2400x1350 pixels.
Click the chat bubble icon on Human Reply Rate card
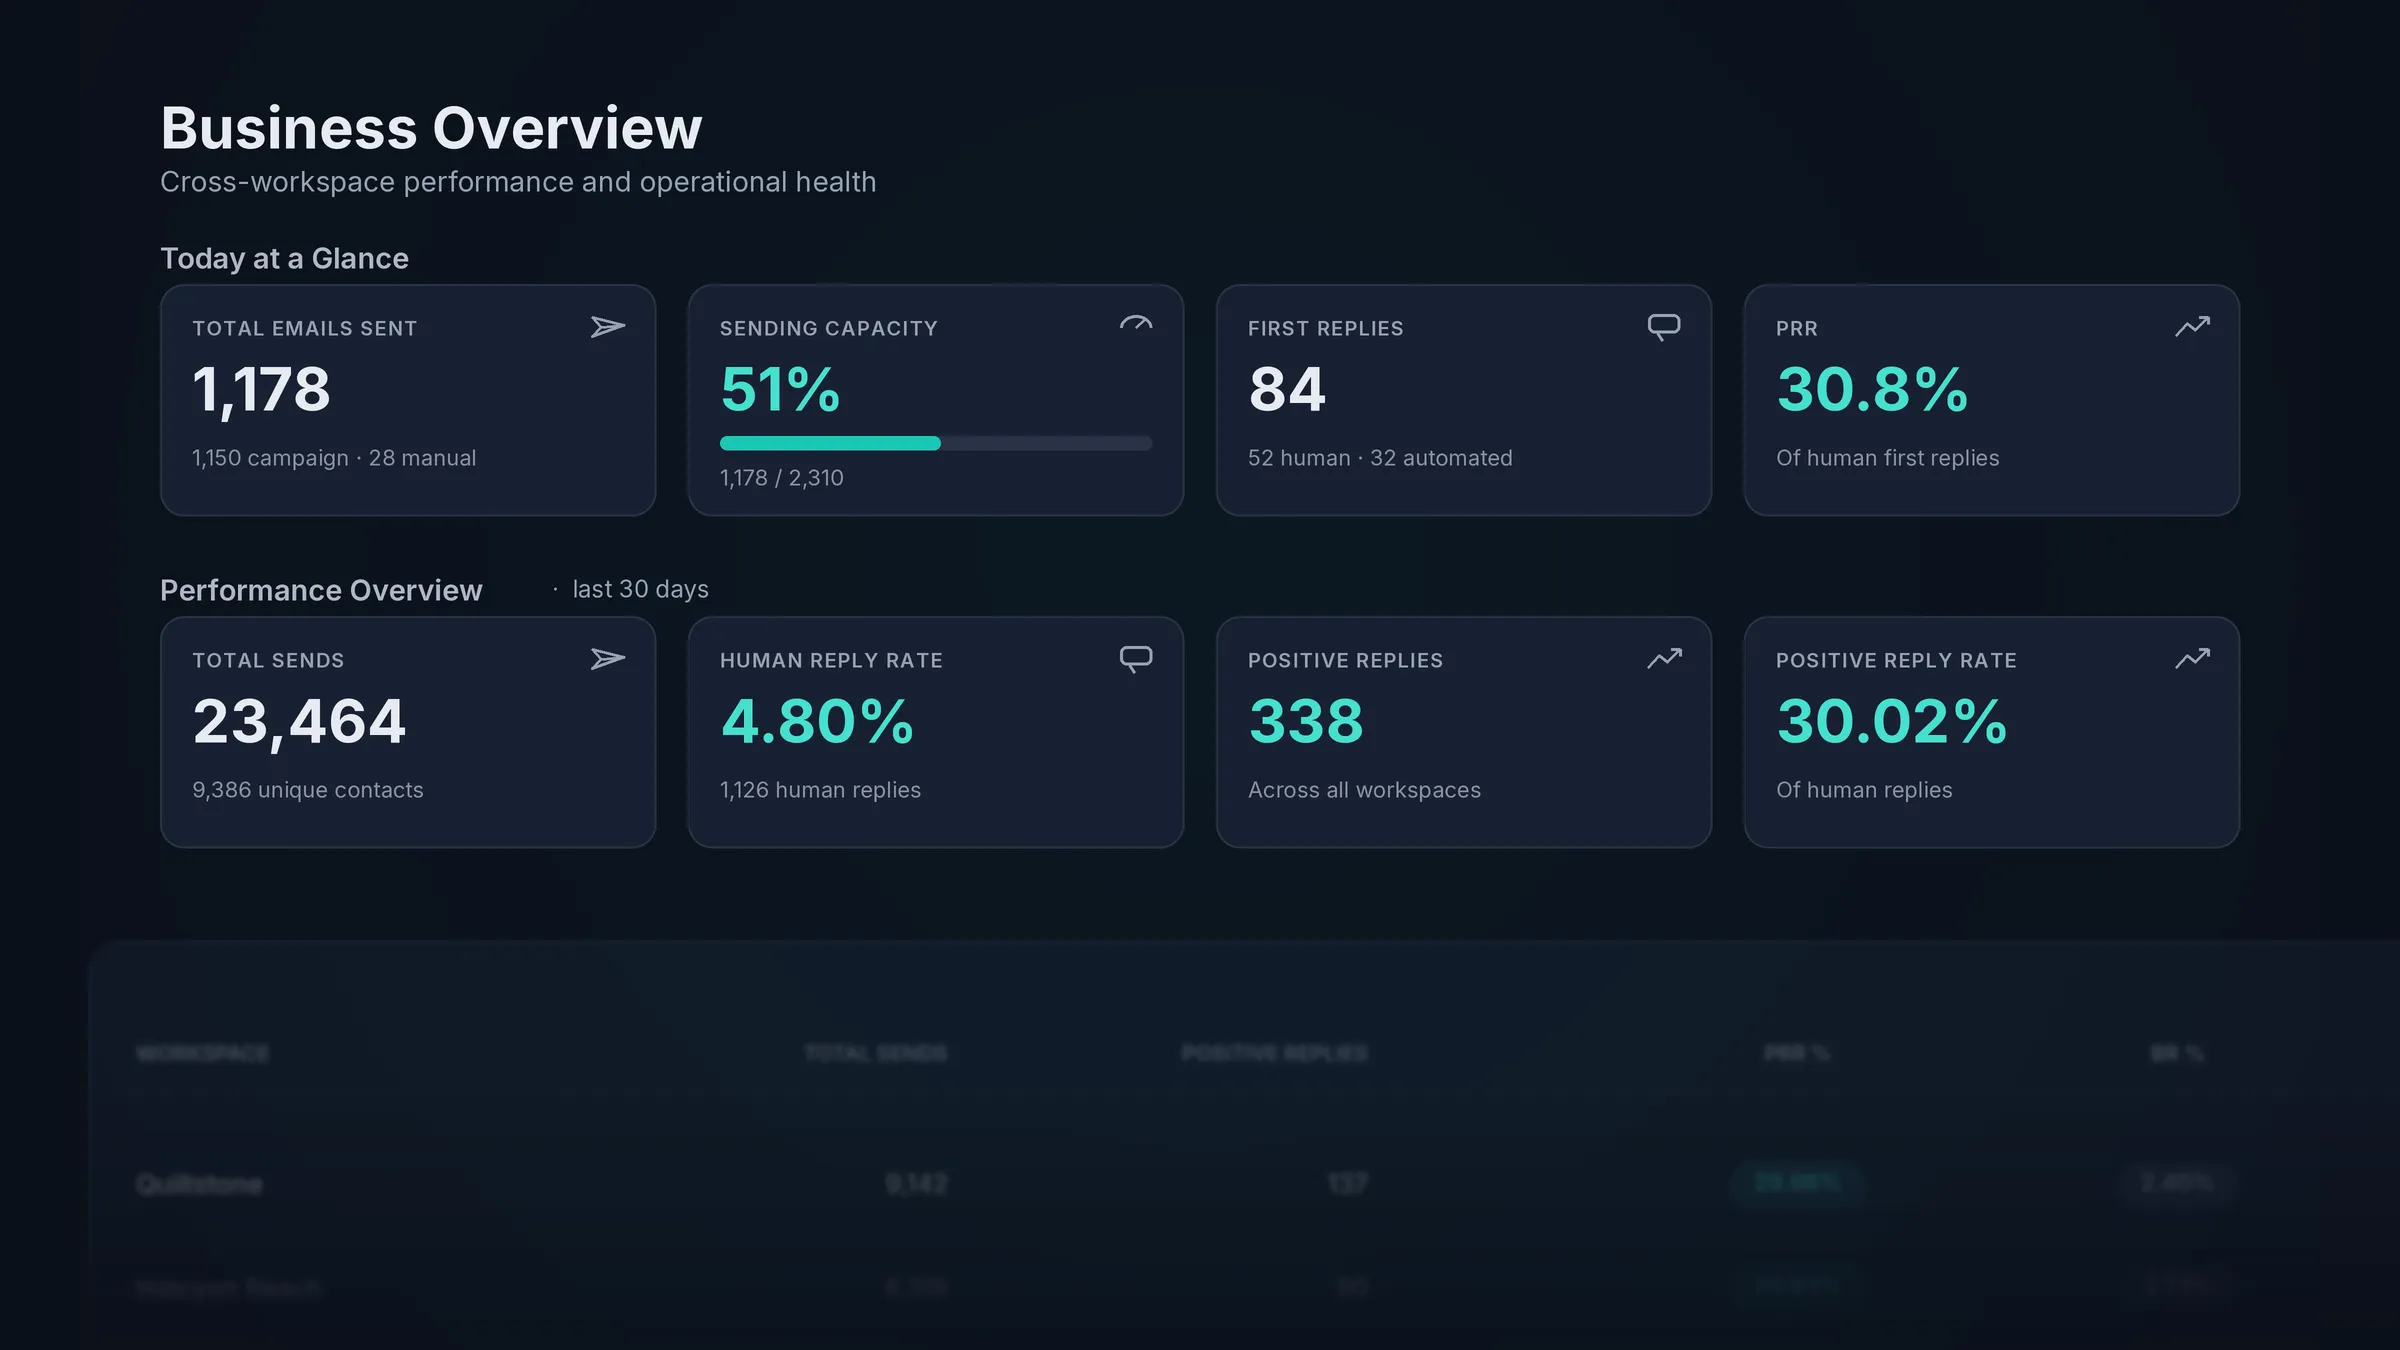(x=1136, y=659)
